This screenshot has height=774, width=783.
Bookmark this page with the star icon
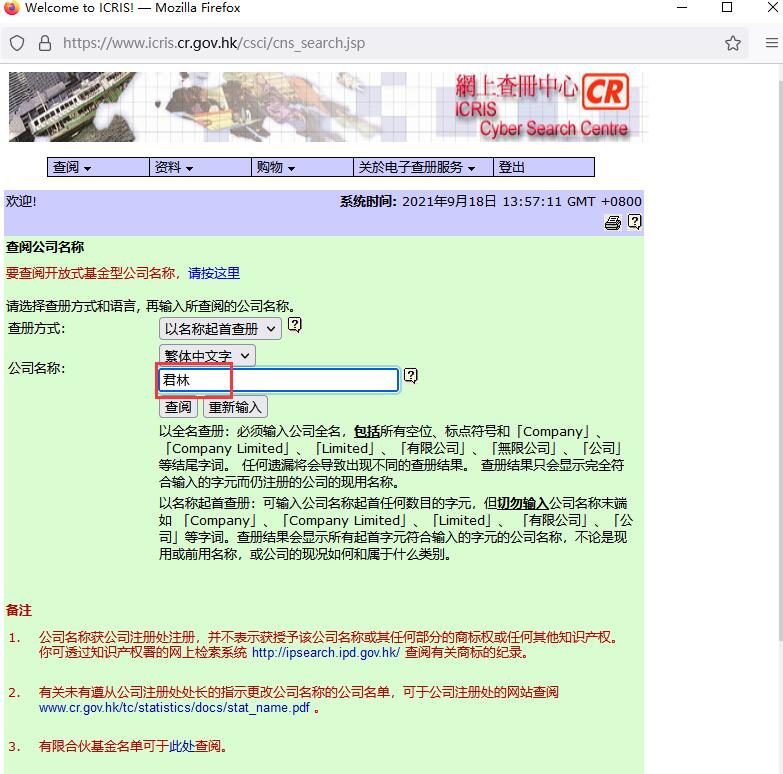[x=733, y=43]
